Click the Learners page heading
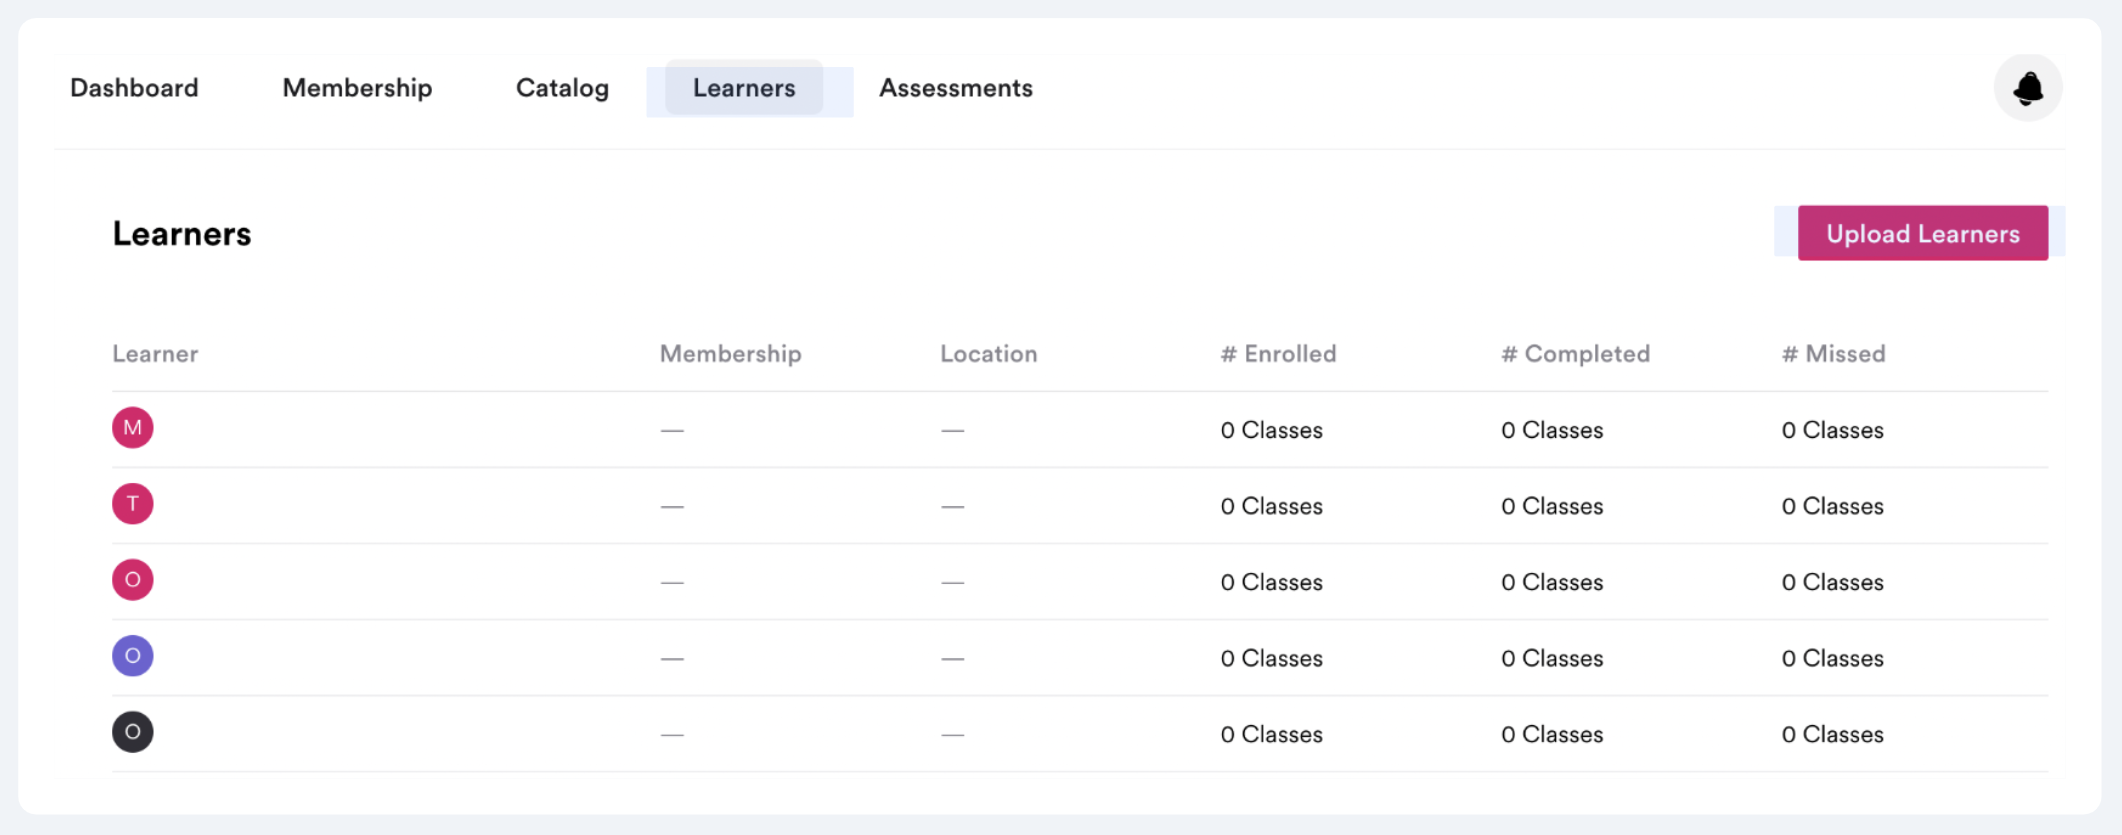 [181, 233]
